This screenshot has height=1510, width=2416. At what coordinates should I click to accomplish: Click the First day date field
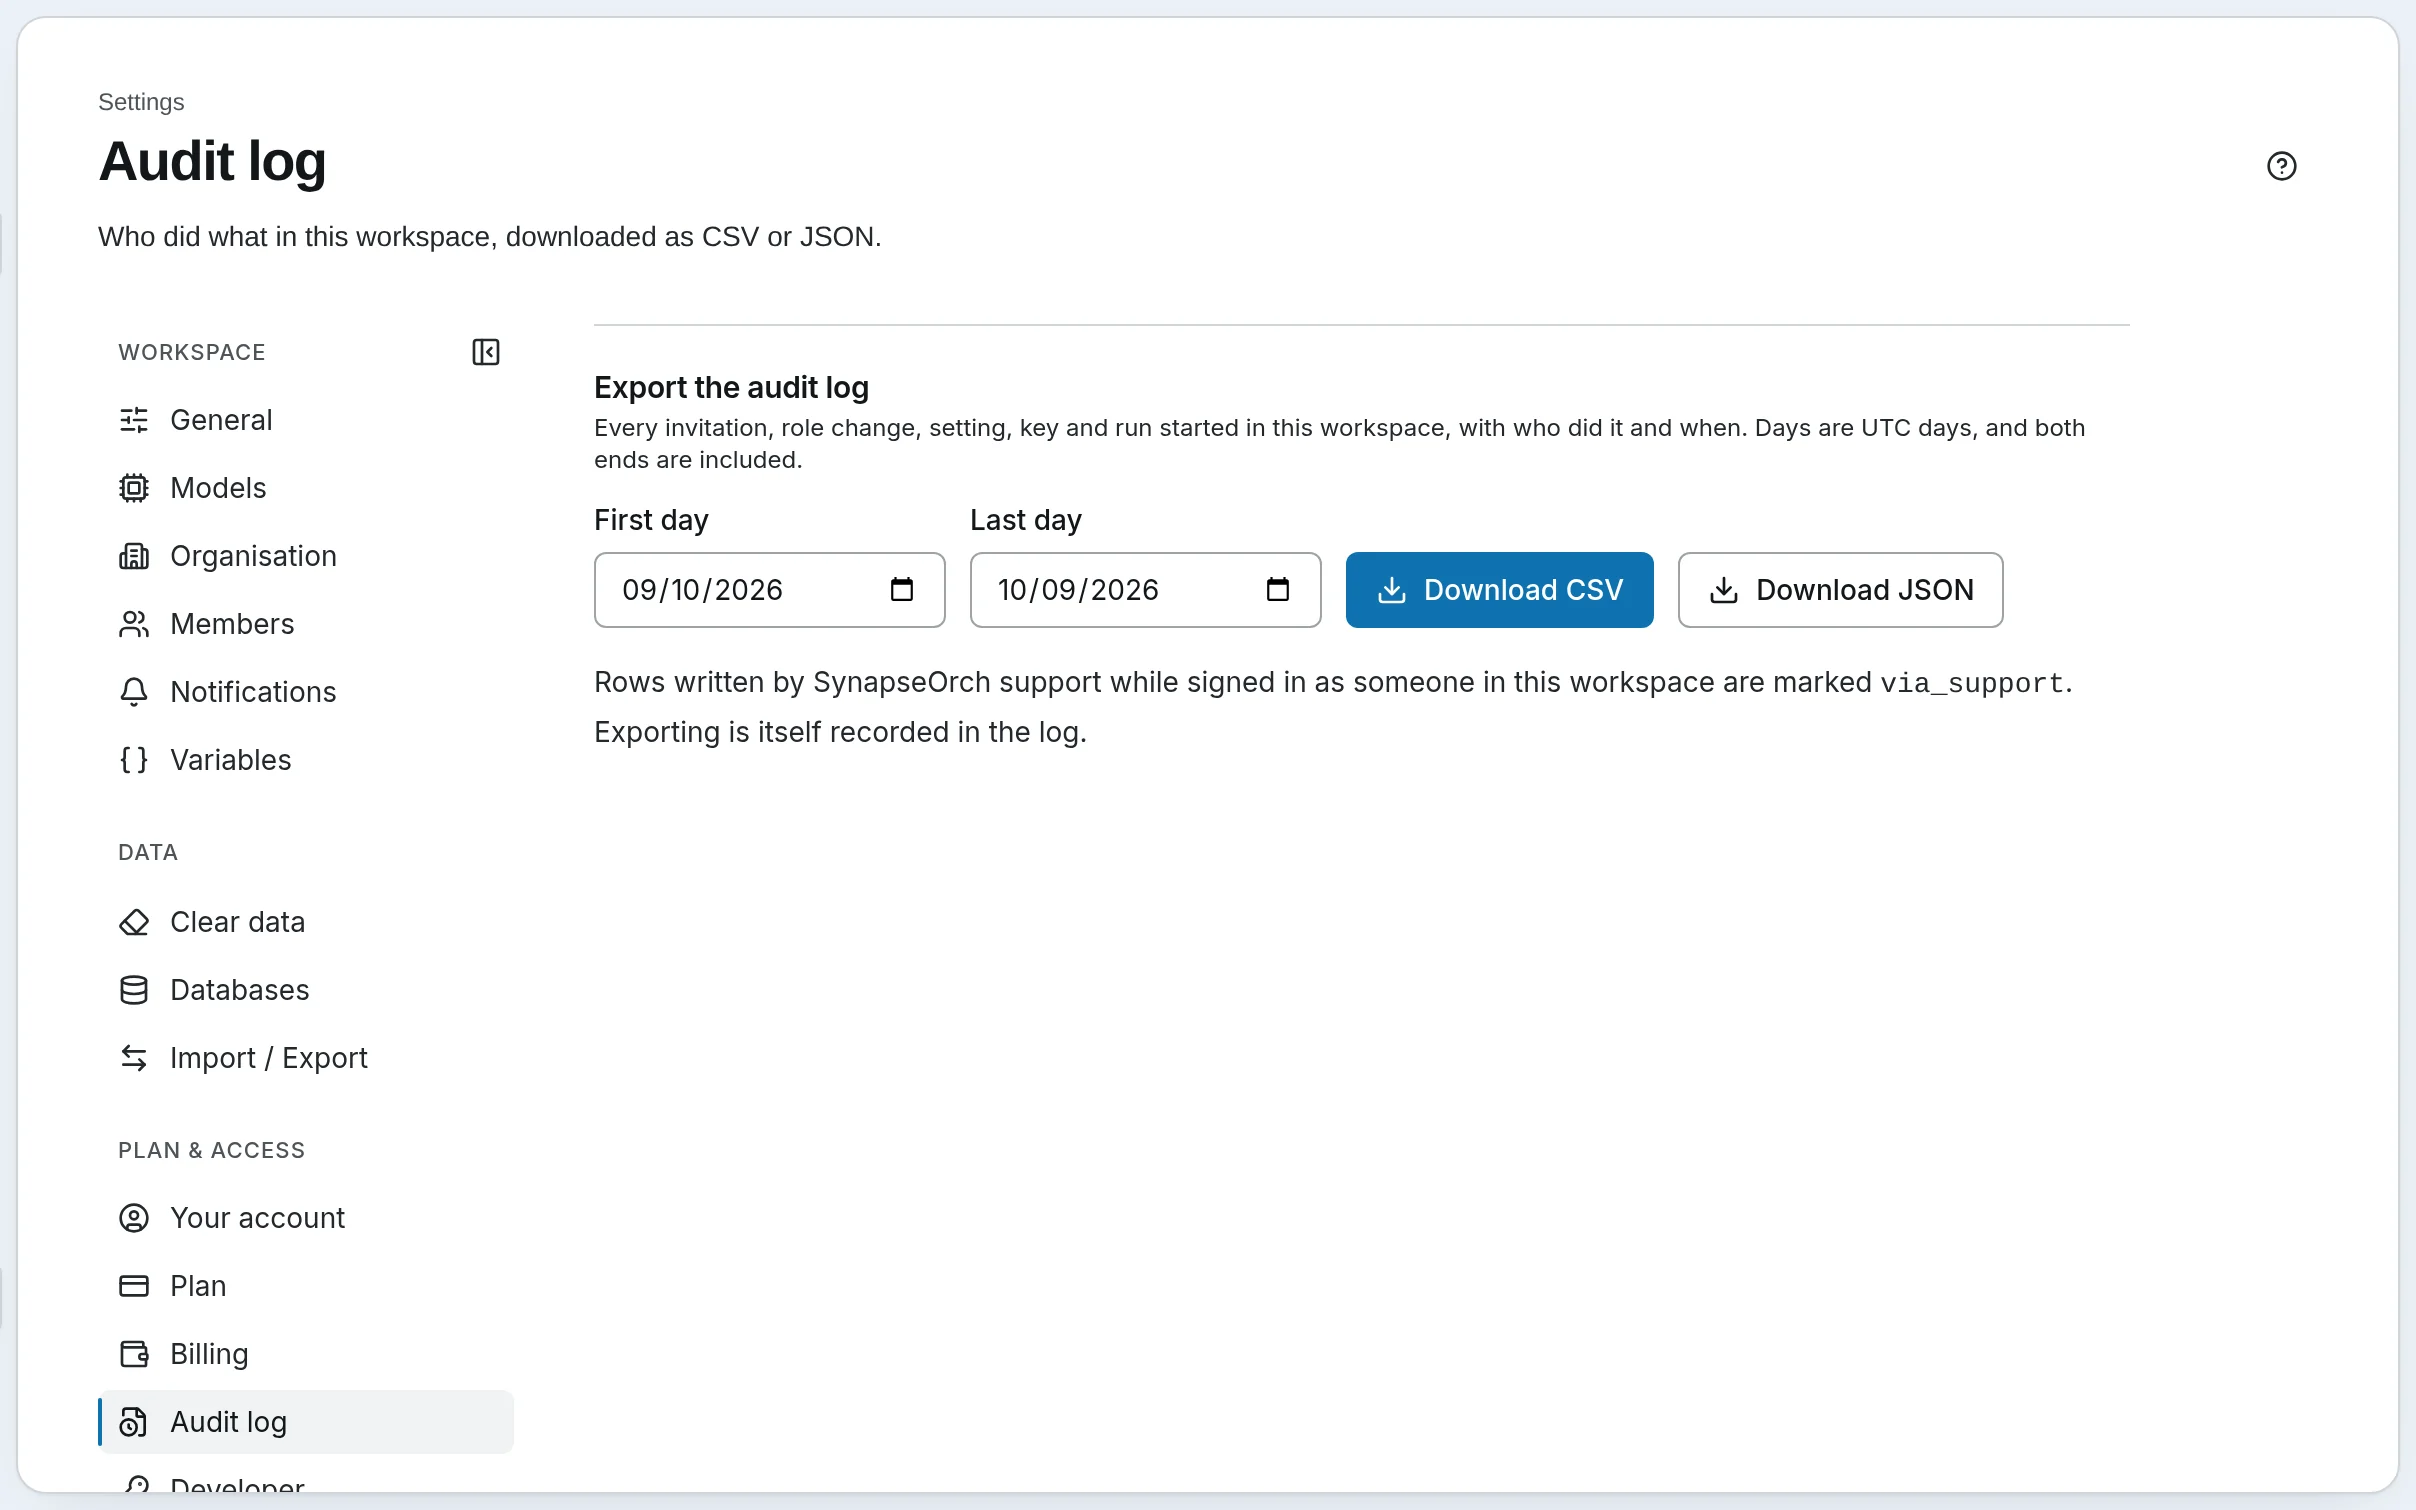point(770,590)
